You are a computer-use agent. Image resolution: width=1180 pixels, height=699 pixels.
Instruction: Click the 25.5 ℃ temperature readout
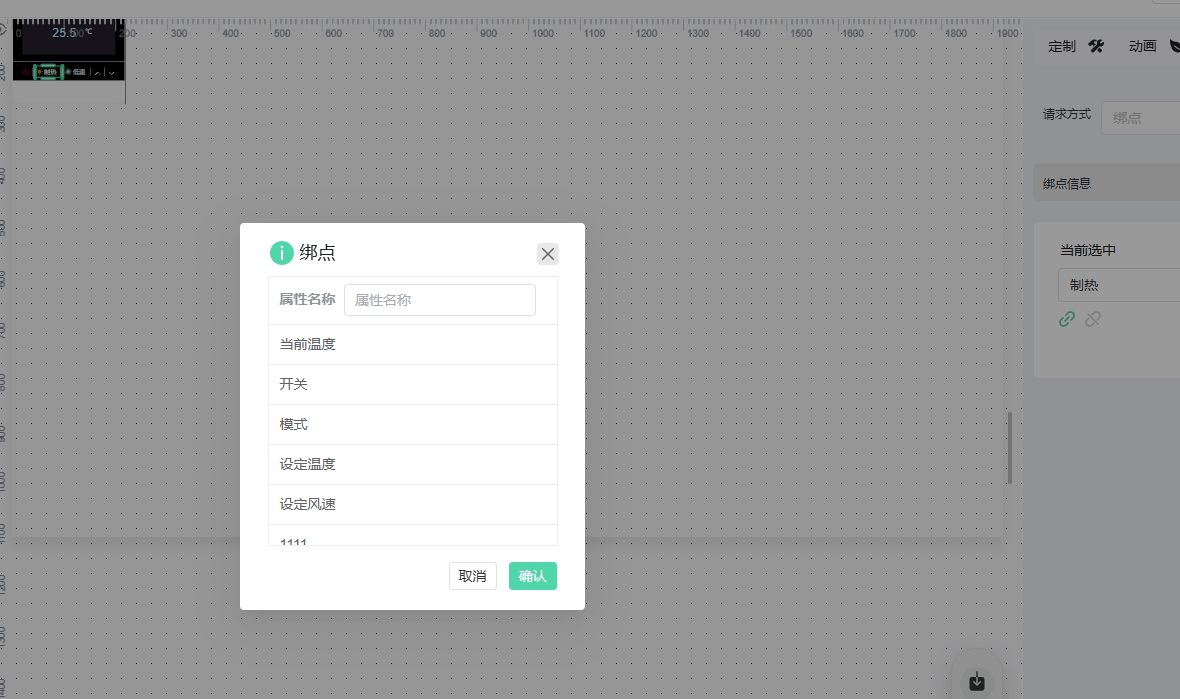click(71, 33)
